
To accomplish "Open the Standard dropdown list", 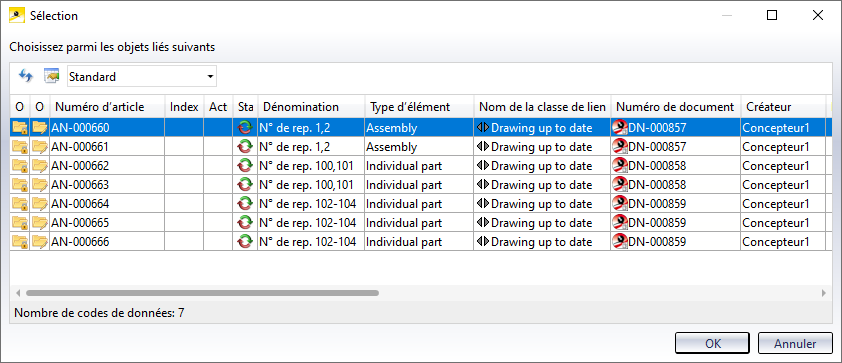I will click(x=142, y=77).
